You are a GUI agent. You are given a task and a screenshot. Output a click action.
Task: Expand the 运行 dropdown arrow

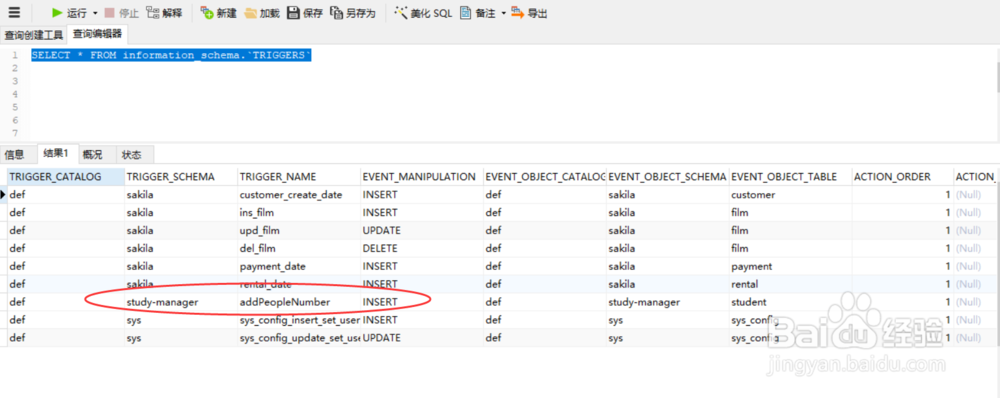[x=95, y=13]
